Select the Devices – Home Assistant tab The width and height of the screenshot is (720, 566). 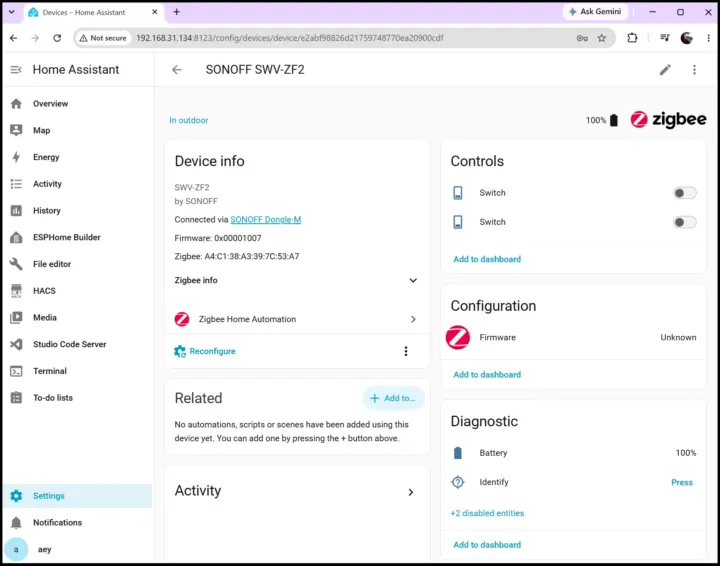[x=92, y=12]
